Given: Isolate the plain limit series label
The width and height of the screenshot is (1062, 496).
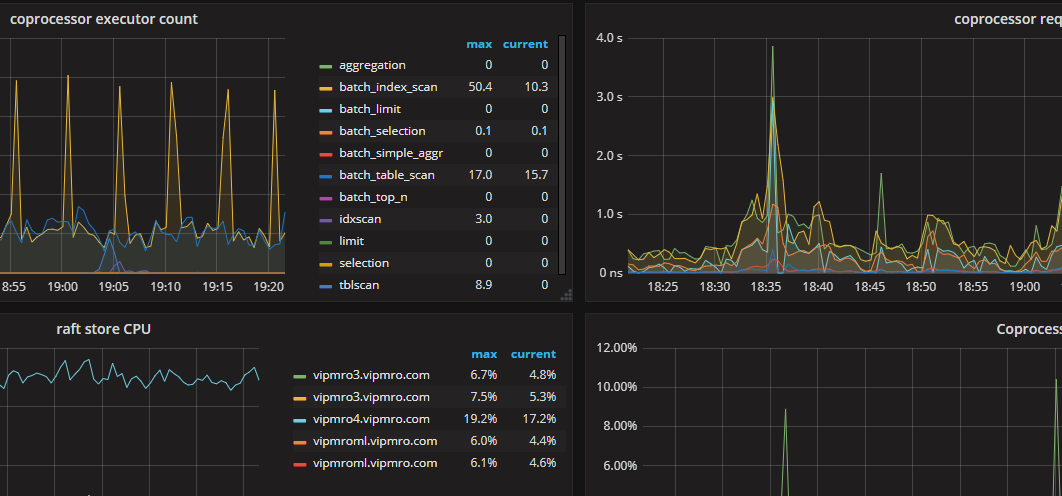Looking at the screenshot, I should (x=352, y=241).
